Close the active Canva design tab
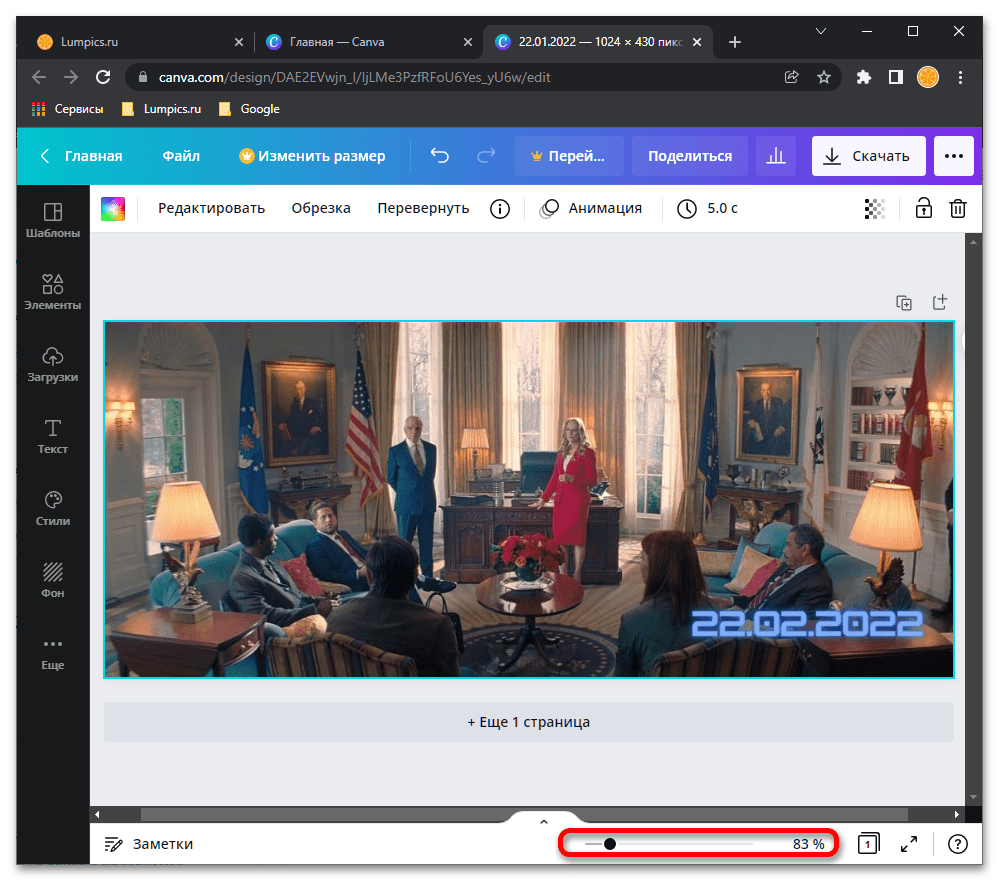Screen dimensions: 999x881 (x=697, y=42)
